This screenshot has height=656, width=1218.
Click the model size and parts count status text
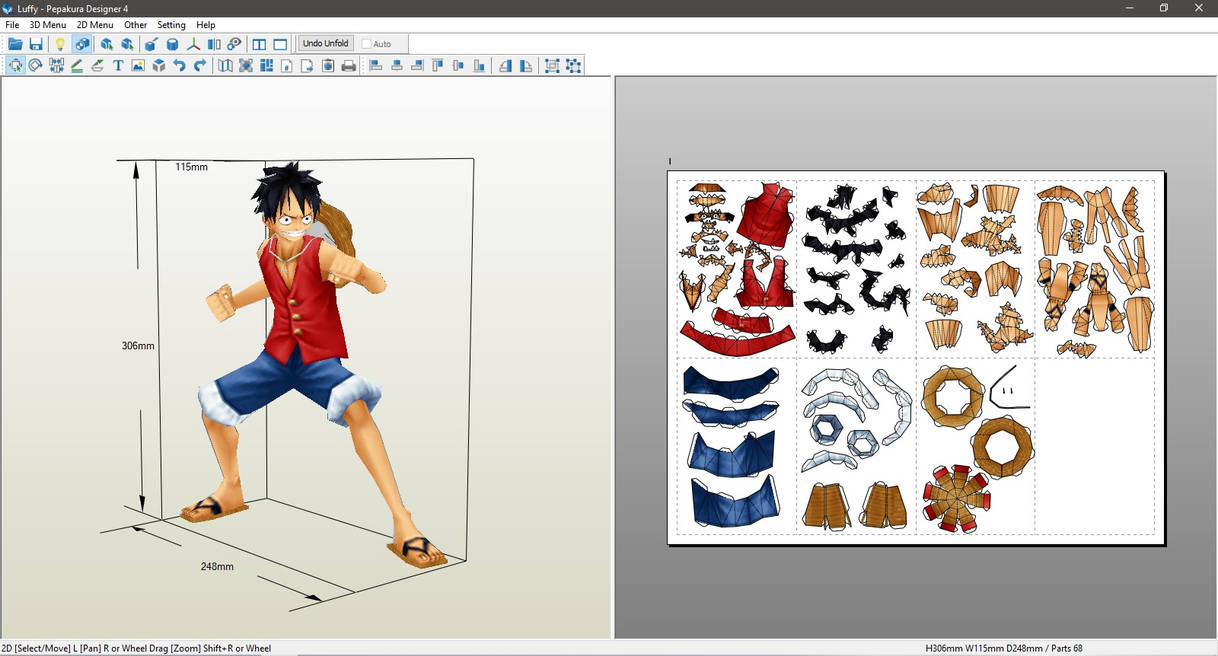tap(1003, 649)
